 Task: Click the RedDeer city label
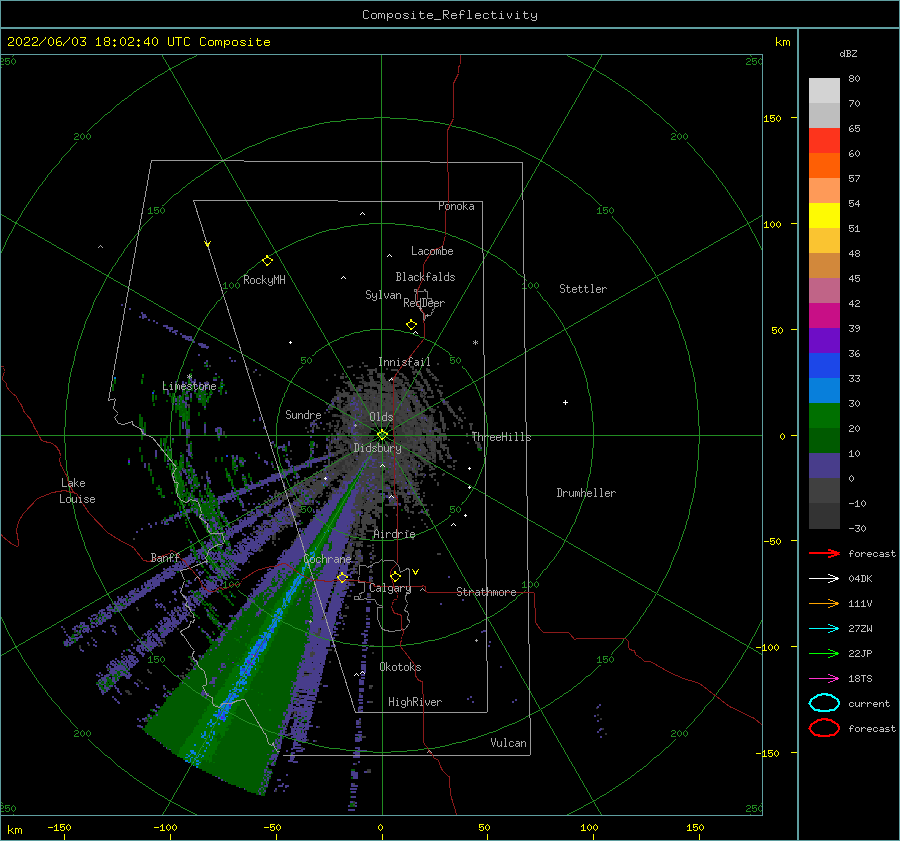coord(424,303)
